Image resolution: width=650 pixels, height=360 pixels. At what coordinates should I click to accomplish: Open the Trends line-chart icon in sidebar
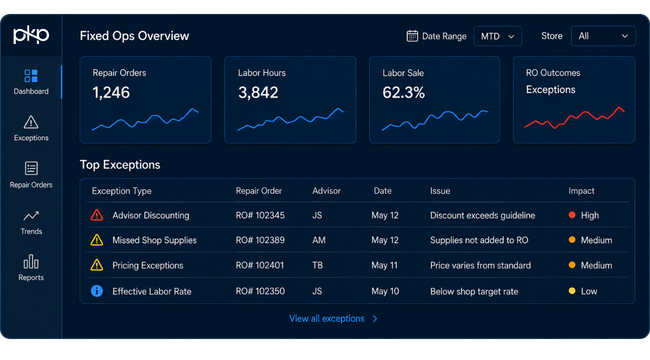point(31,216)
